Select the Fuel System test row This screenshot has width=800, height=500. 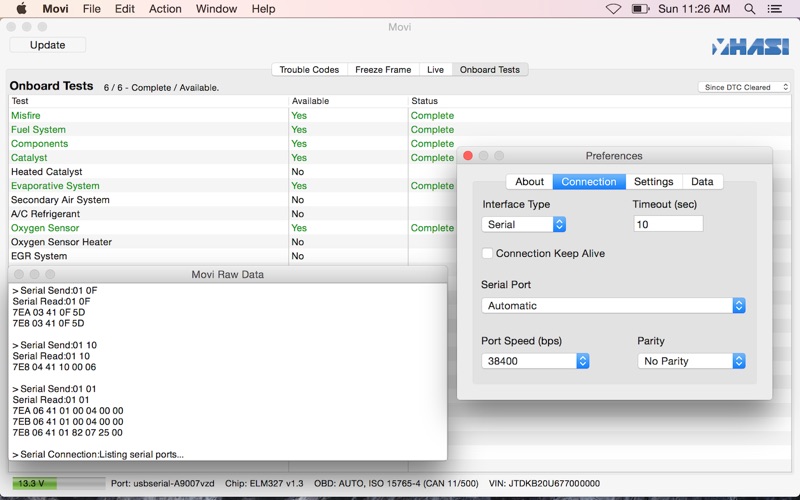399,130
